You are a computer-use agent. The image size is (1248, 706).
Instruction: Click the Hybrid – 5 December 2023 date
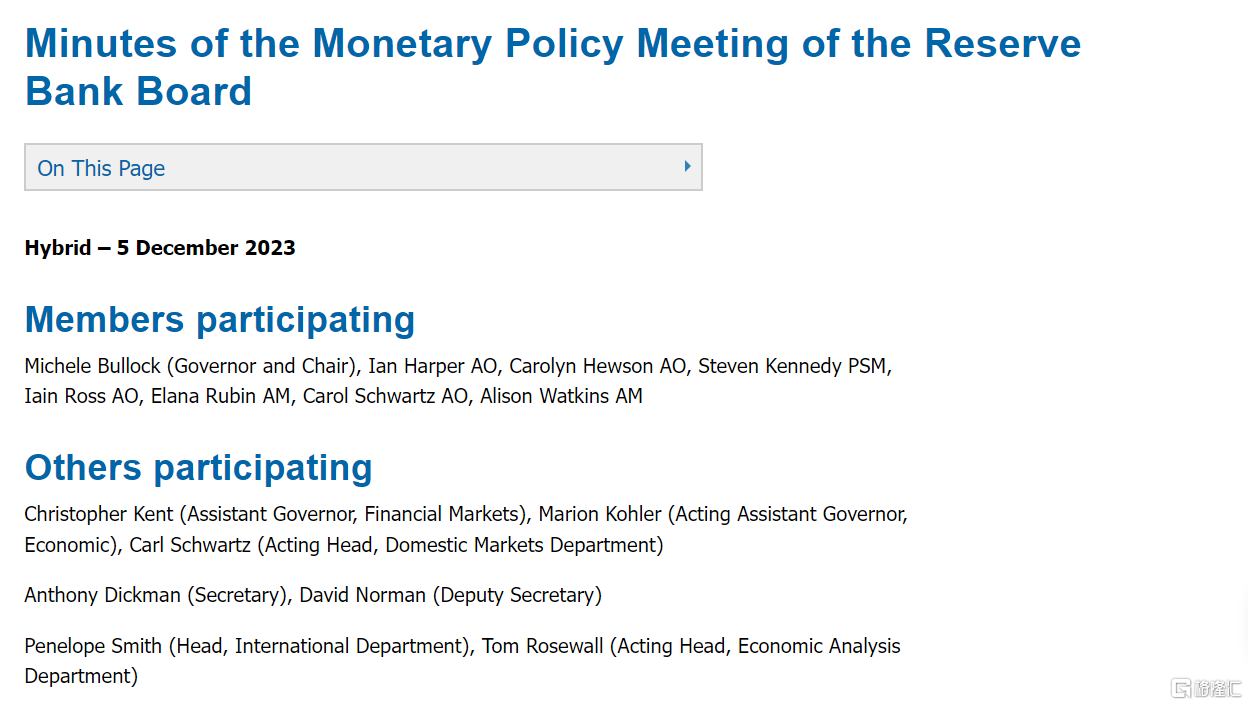coord(160,248)
